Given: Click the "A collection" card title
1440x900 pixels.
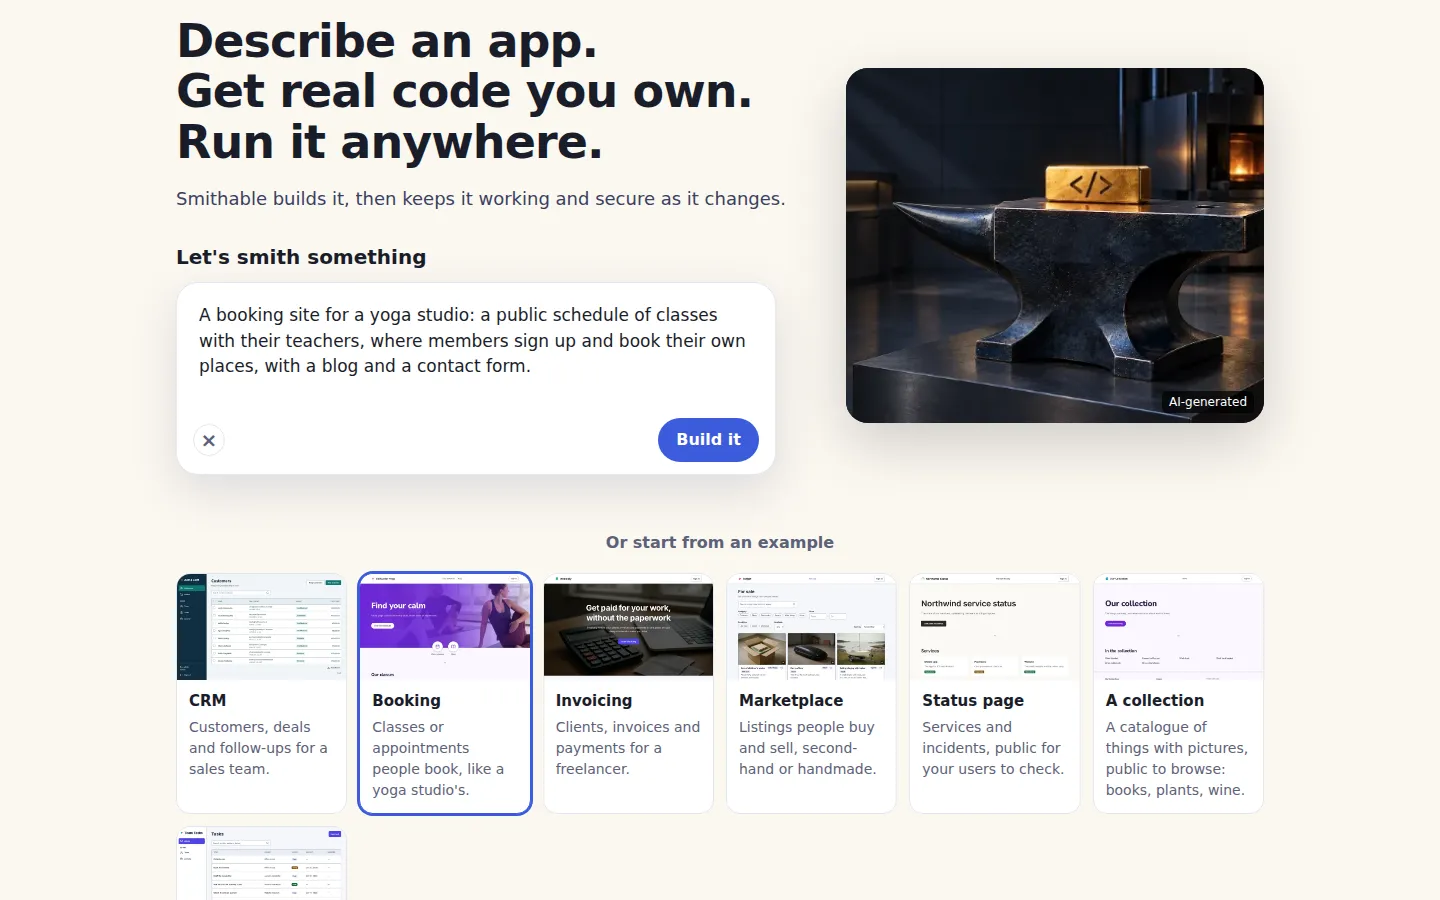Looking at the screenshot, I should [1155, 701].
